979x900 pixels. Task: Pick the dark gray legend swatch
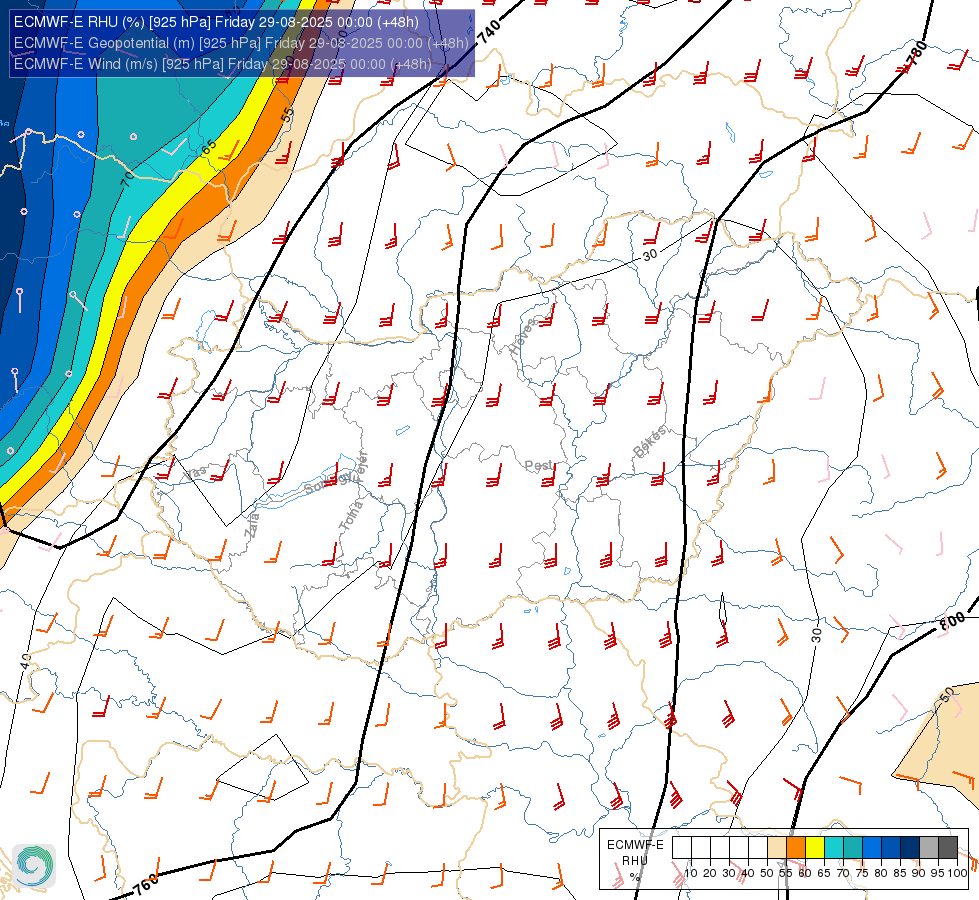tap(948, 847)
